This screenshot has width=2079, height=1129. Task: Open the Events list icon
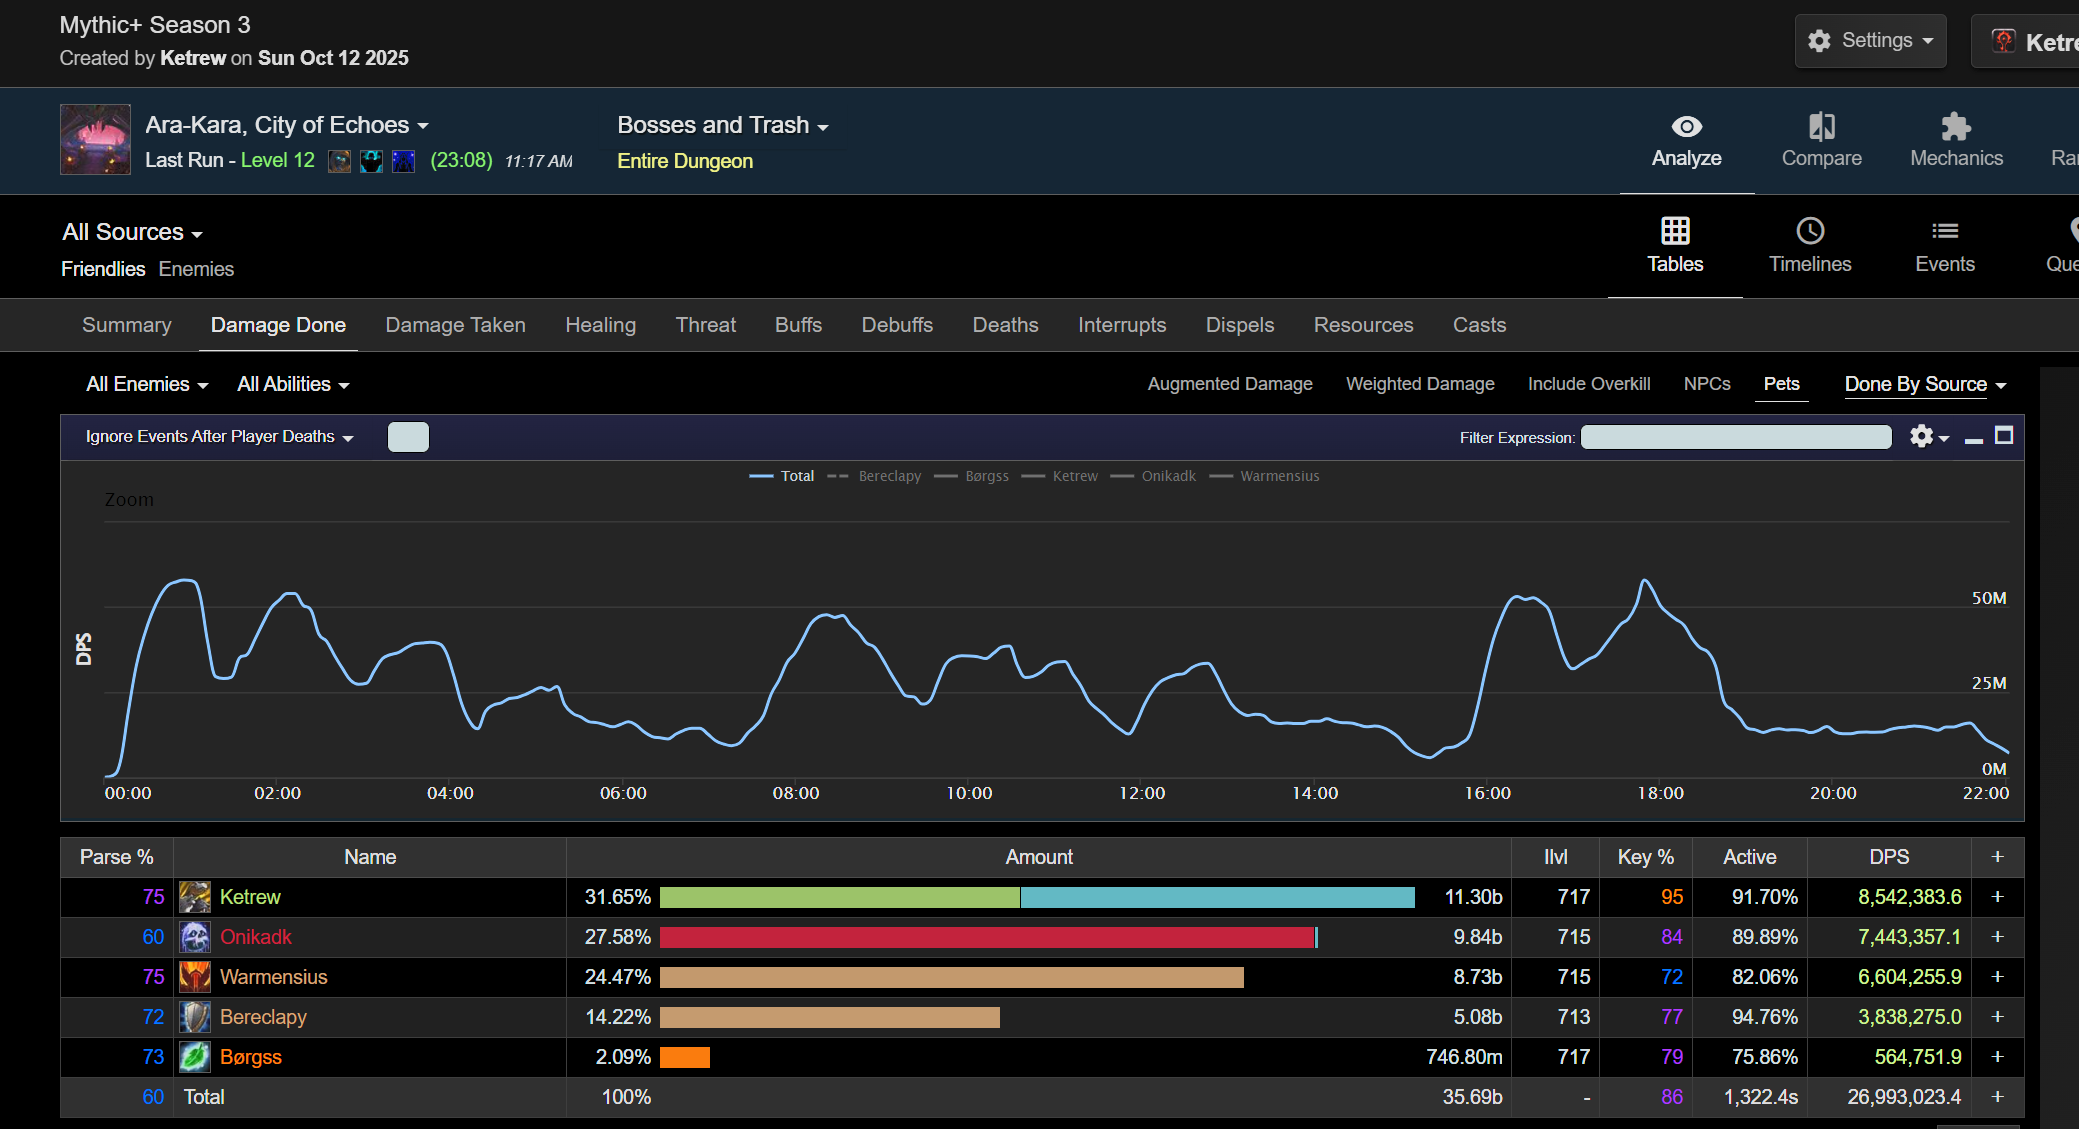point(1944,231)
